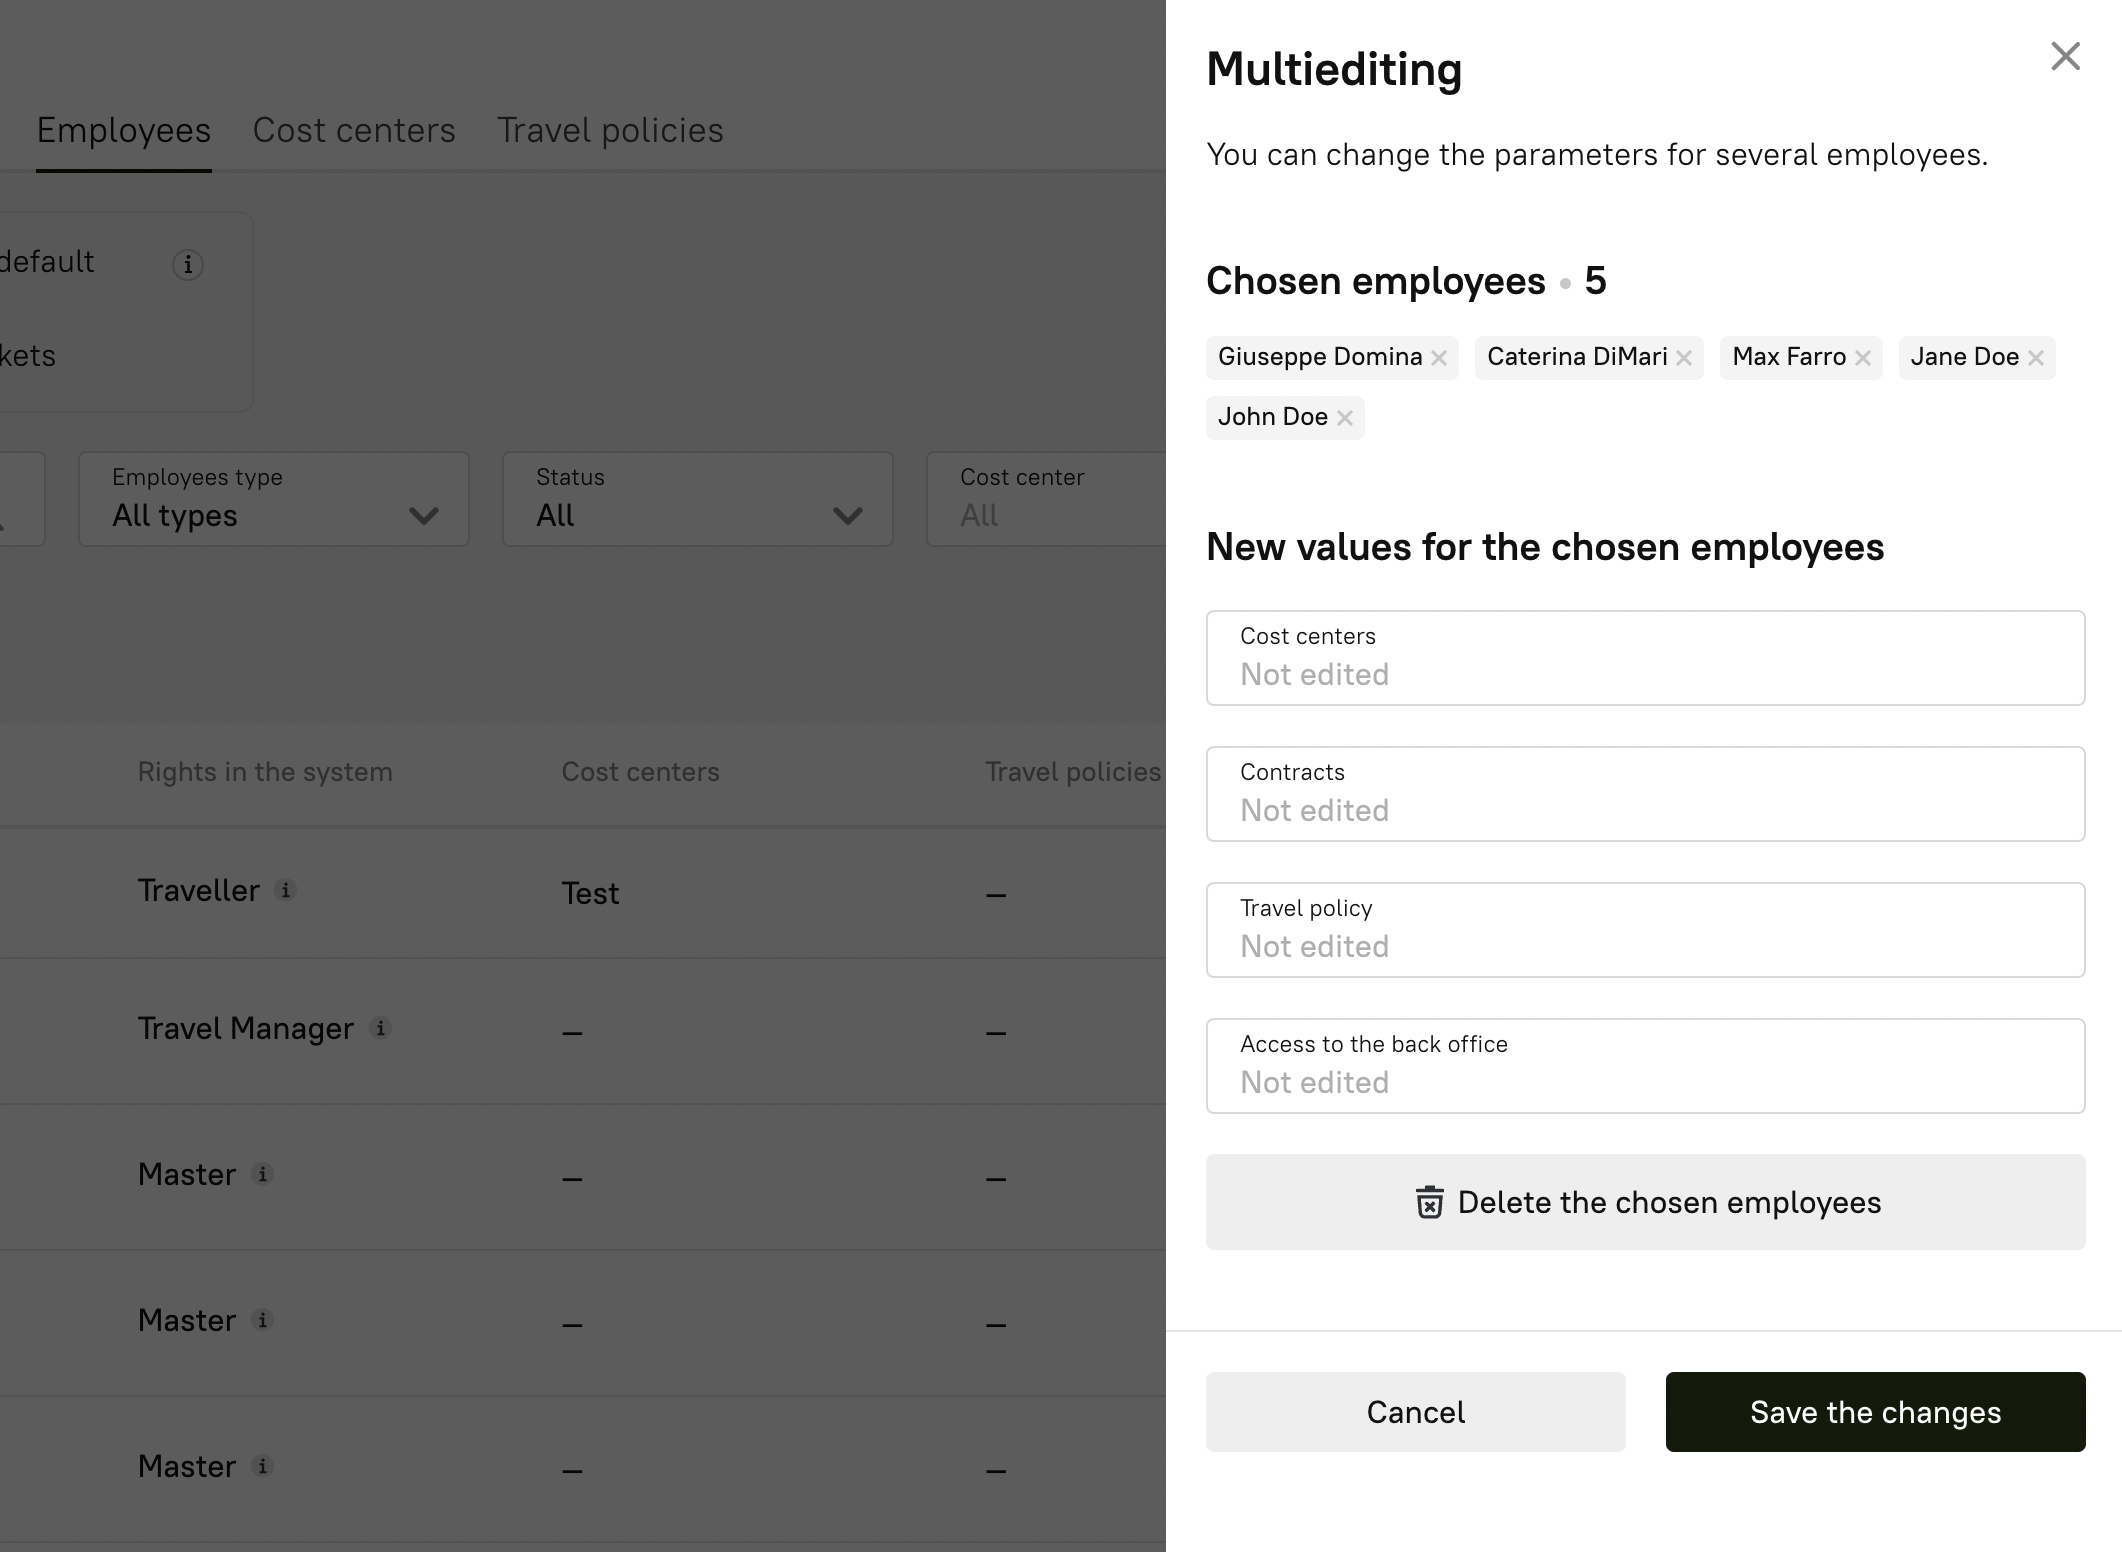This screenshot has height=1552, width=2122.
Task: Open the Contracts selection field
Action: pyautogui.click(x=1645, y=794)
